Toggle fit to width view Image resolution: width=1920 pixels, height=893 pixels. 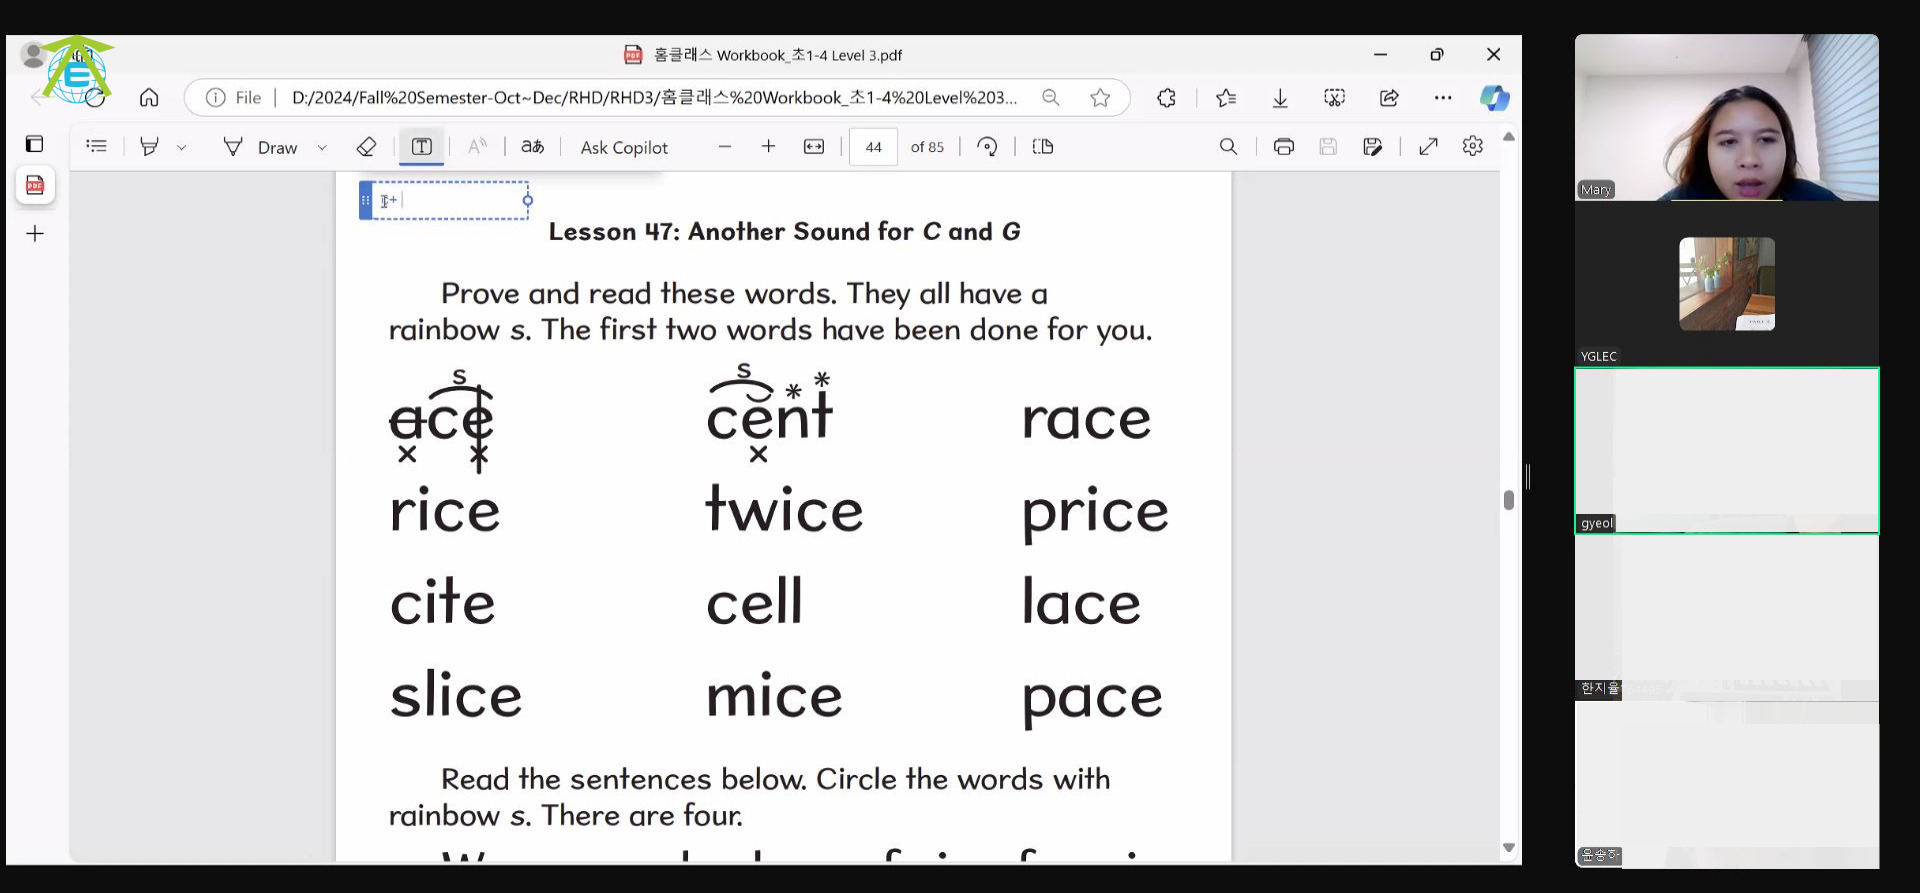pos(814,147)
